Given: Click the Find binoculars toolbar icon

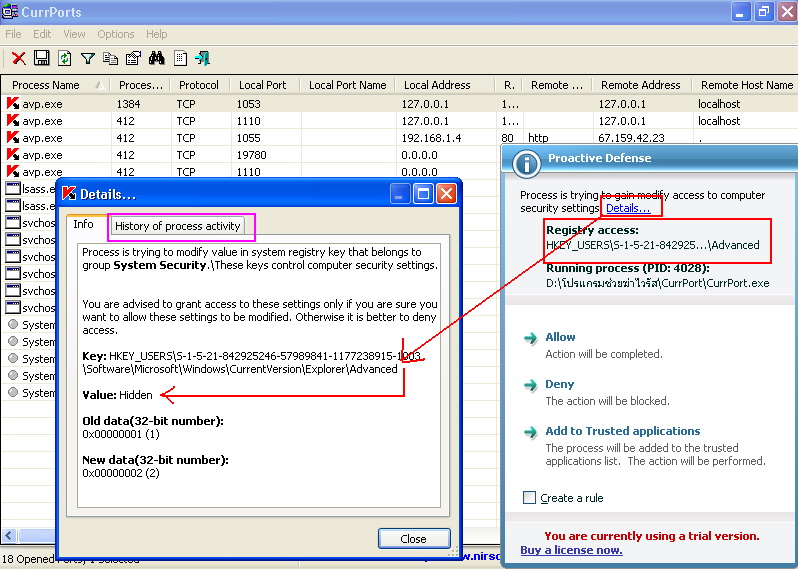Looking at the screenshot, I should click(156, 58).
